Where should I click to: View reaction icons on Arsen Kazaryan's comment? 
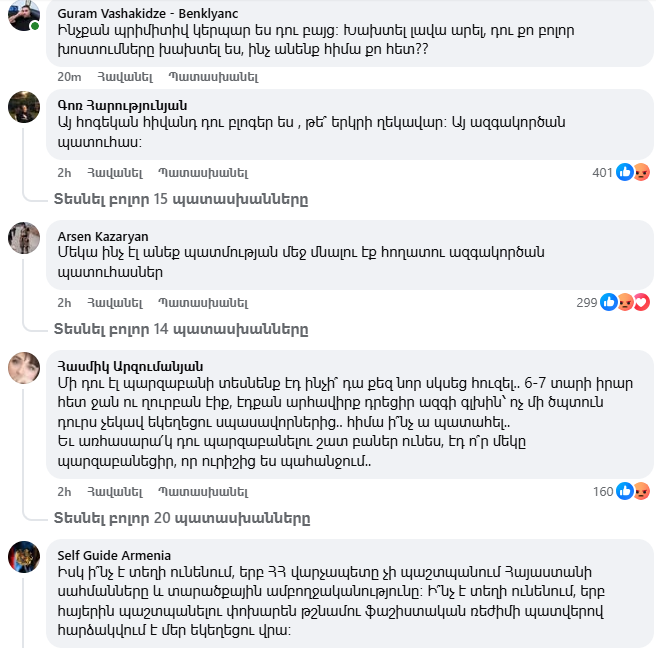(x=625, y=302)
